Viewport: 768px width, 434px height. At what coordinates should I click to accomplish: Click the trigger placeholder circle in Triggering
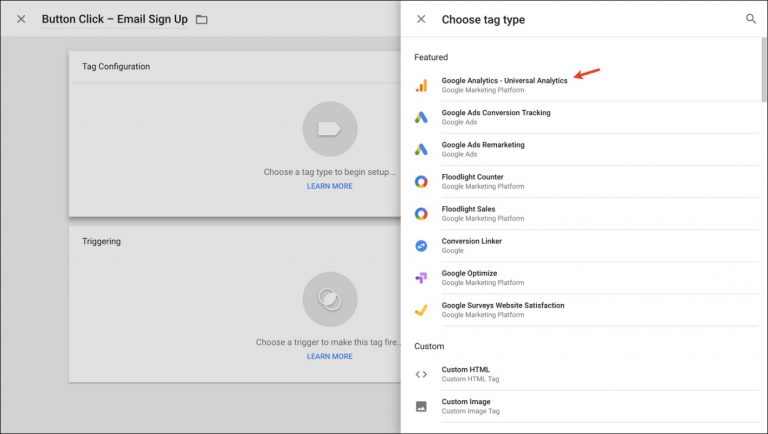tap(329, 299)
